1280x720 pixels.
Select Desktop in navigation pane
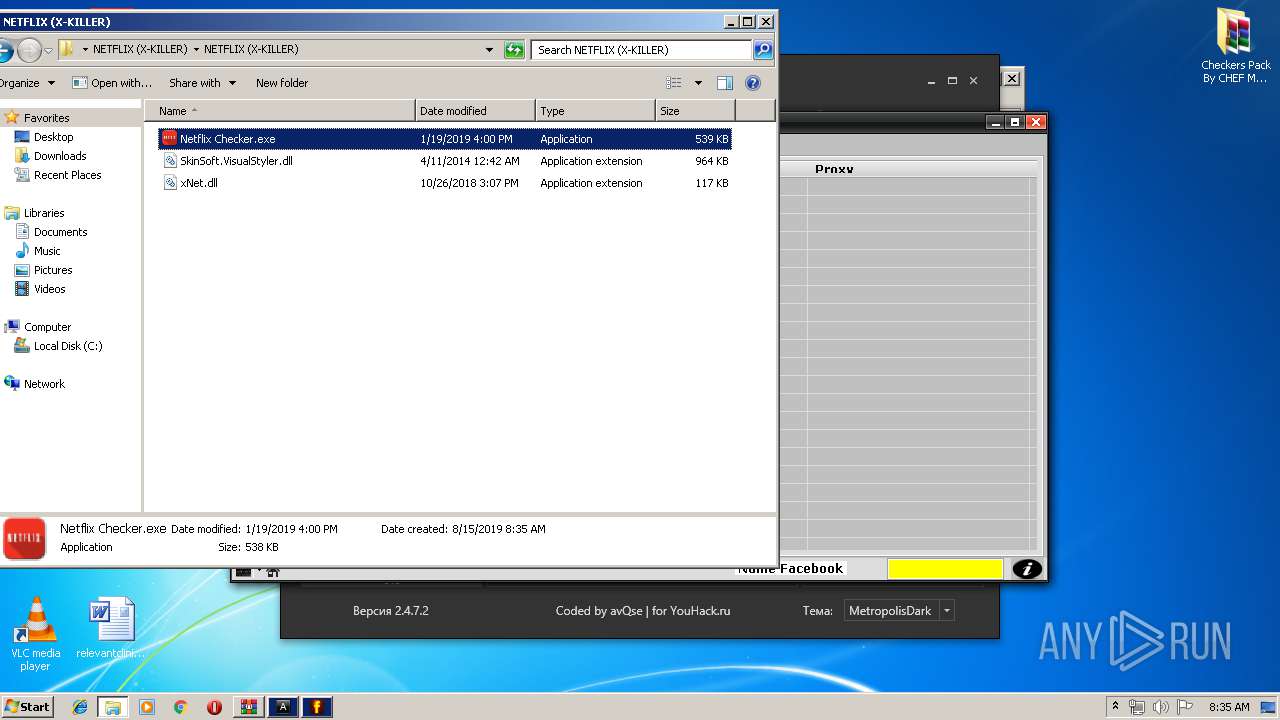click(x=53, y=137)
